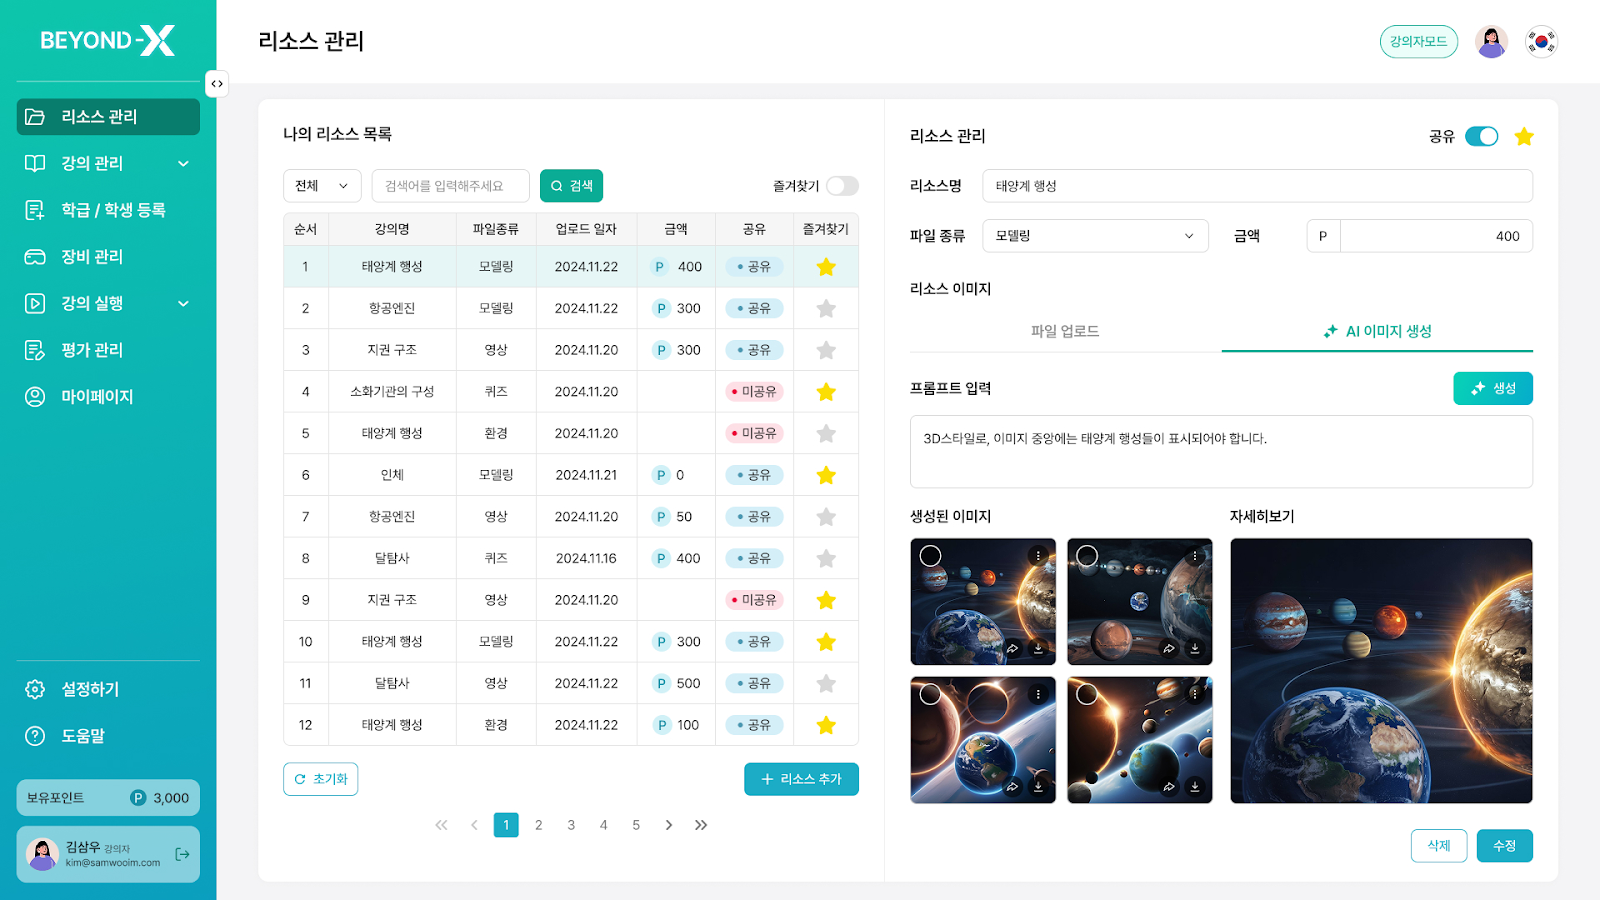Open more options on second generated image
1600x900 pixels.
(x=1195, y=556)
